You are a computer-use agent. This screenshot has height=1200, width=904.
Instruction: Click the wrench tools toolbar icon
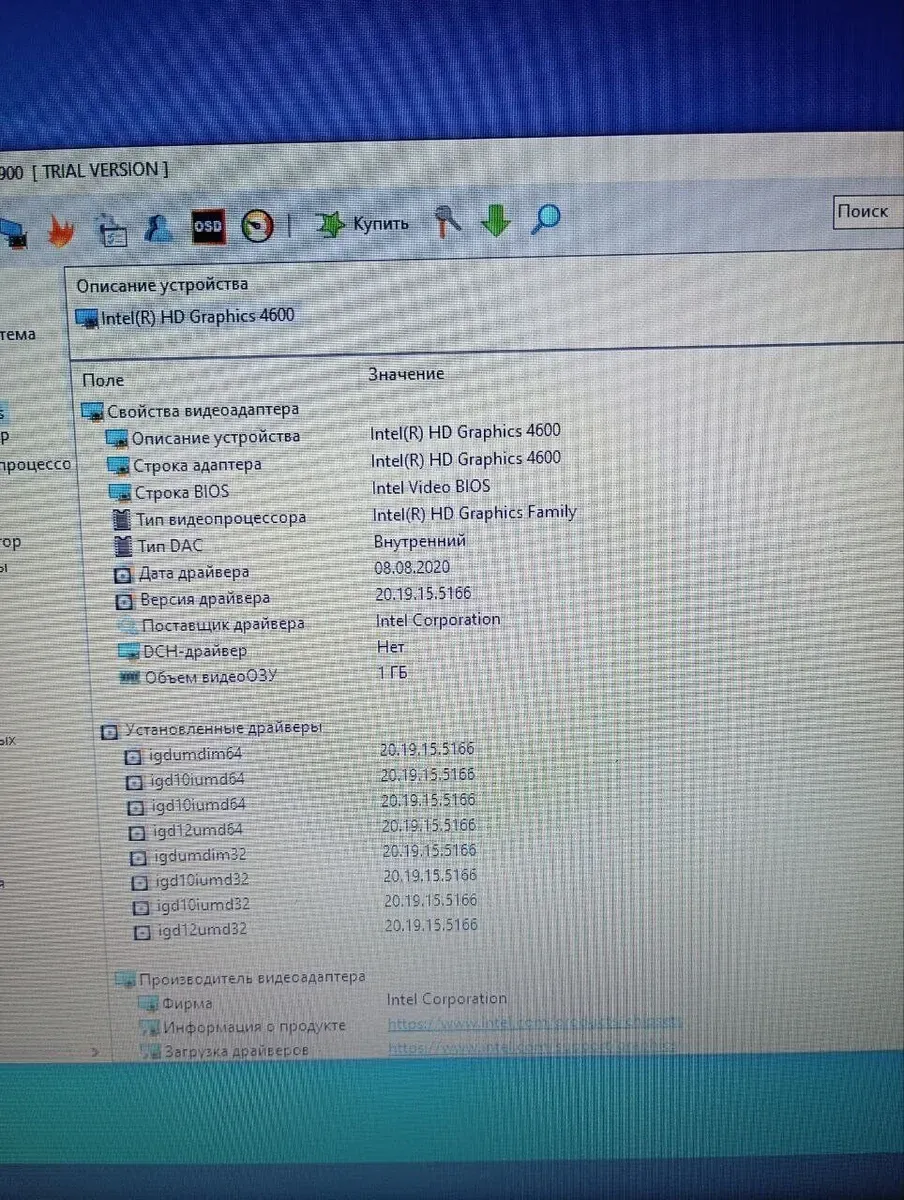(447, 221)
